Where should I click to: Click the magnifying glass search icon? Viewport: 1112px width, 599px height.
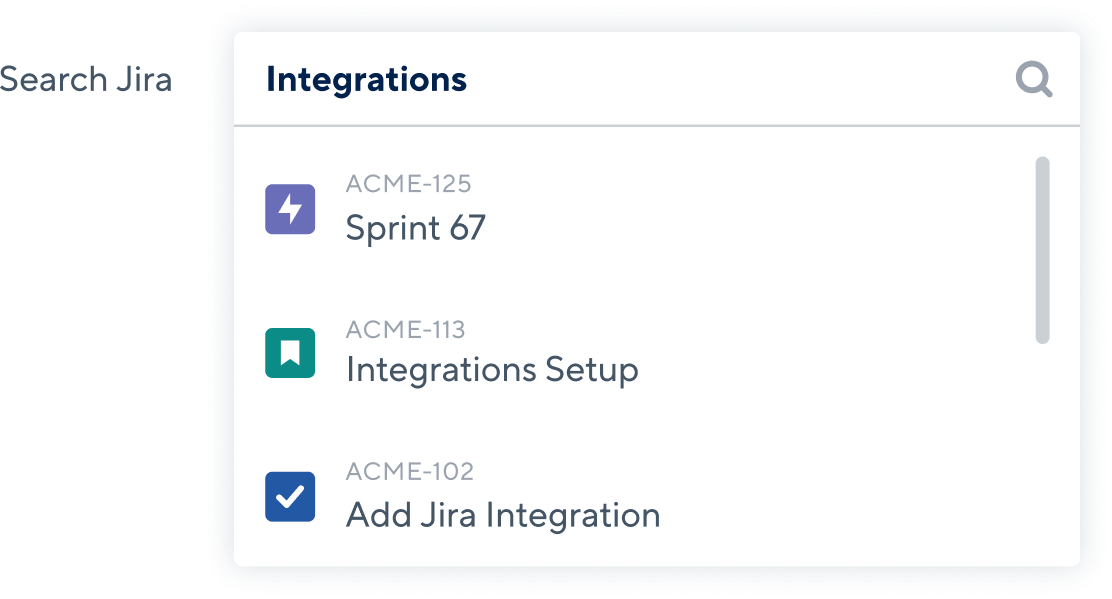coord(1033,79)
